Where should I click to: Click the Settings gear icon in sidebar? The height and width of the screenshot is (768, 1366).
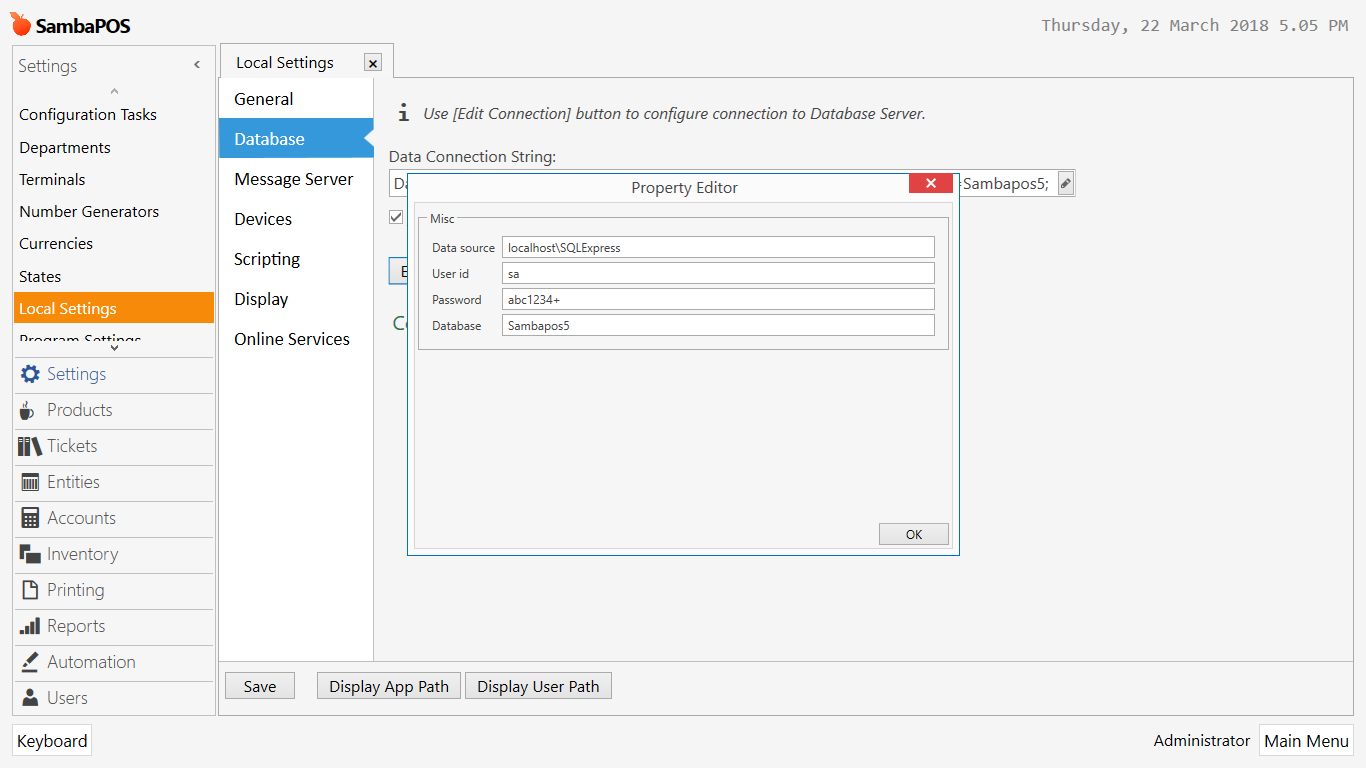(x=30, y=374)
